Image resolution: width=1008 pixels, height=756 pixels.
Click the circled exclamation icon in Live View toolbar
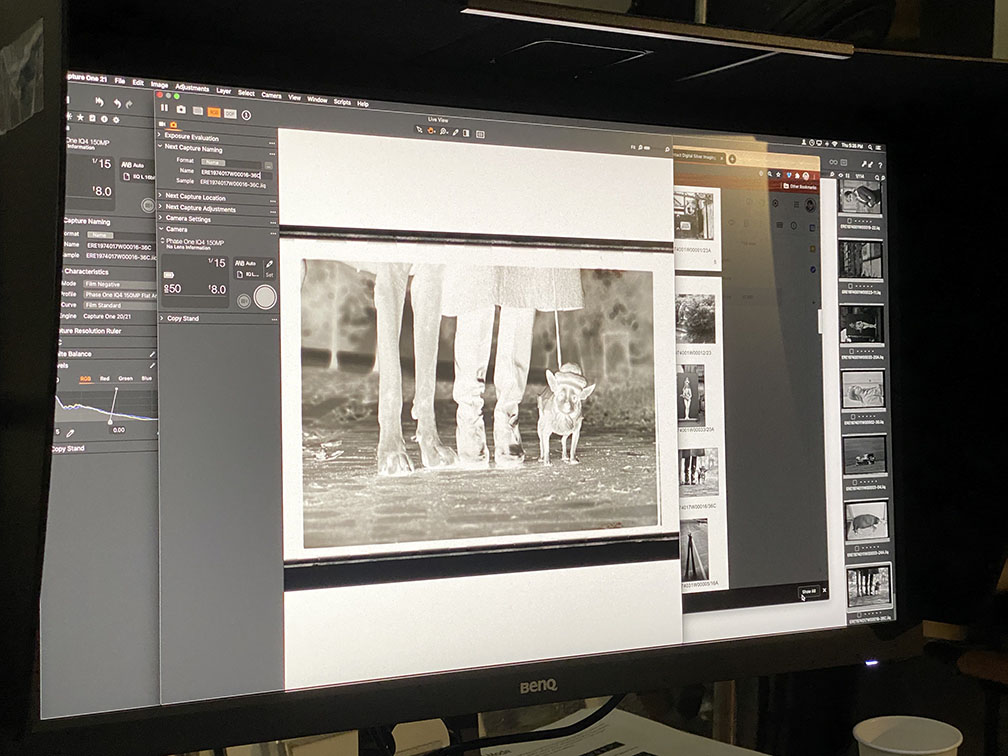pyautogui.click(x=246, y=115)
